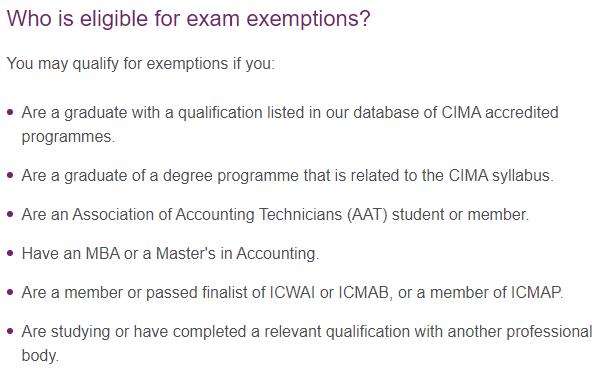
Task: Click the "You may qualify for exemptions" intro sentence
Action: click(x=140, y=64)
